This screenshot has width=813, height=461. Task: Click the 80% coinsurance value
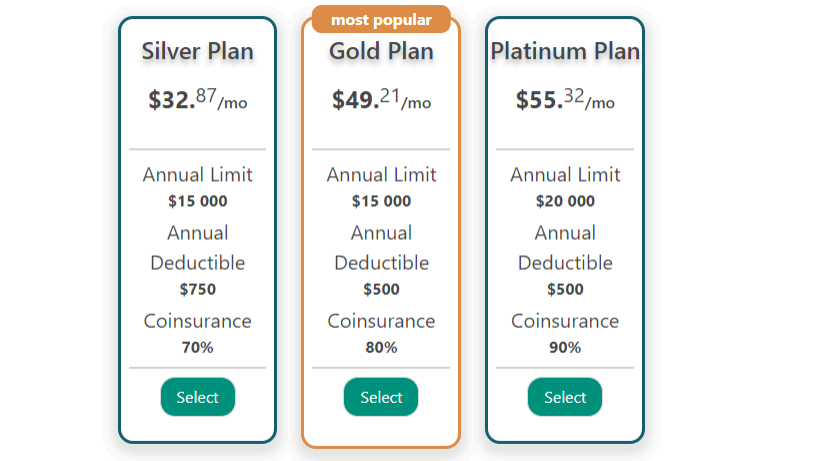(381, 348)
